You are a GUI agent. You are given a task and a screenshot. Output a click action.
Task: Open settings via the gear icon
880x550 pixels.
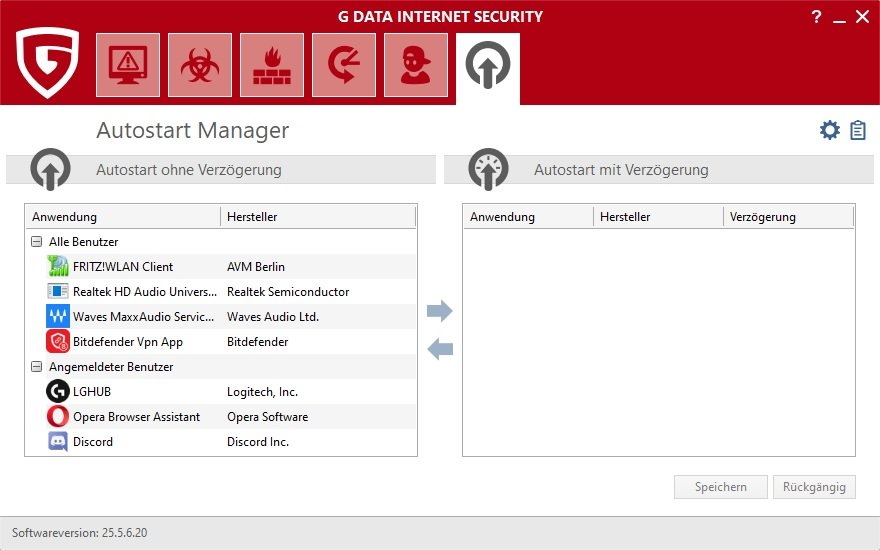tap(829, 130)
